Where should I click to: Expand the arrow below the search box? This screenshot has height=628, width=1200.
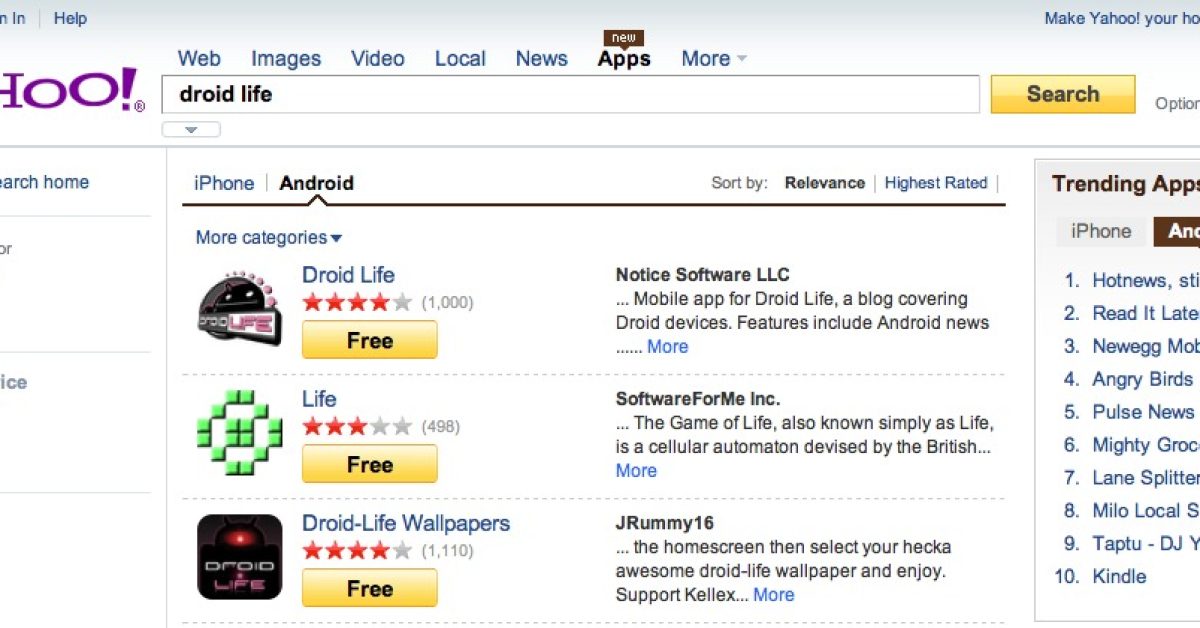click(x=191, y=130)
